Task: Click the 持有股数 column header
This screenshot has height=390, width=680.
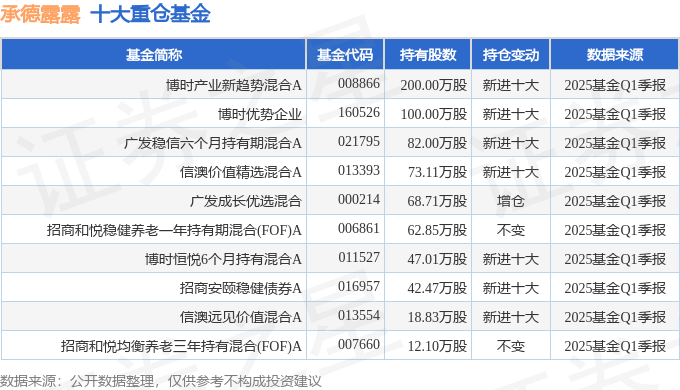Action: click(428, 55)
